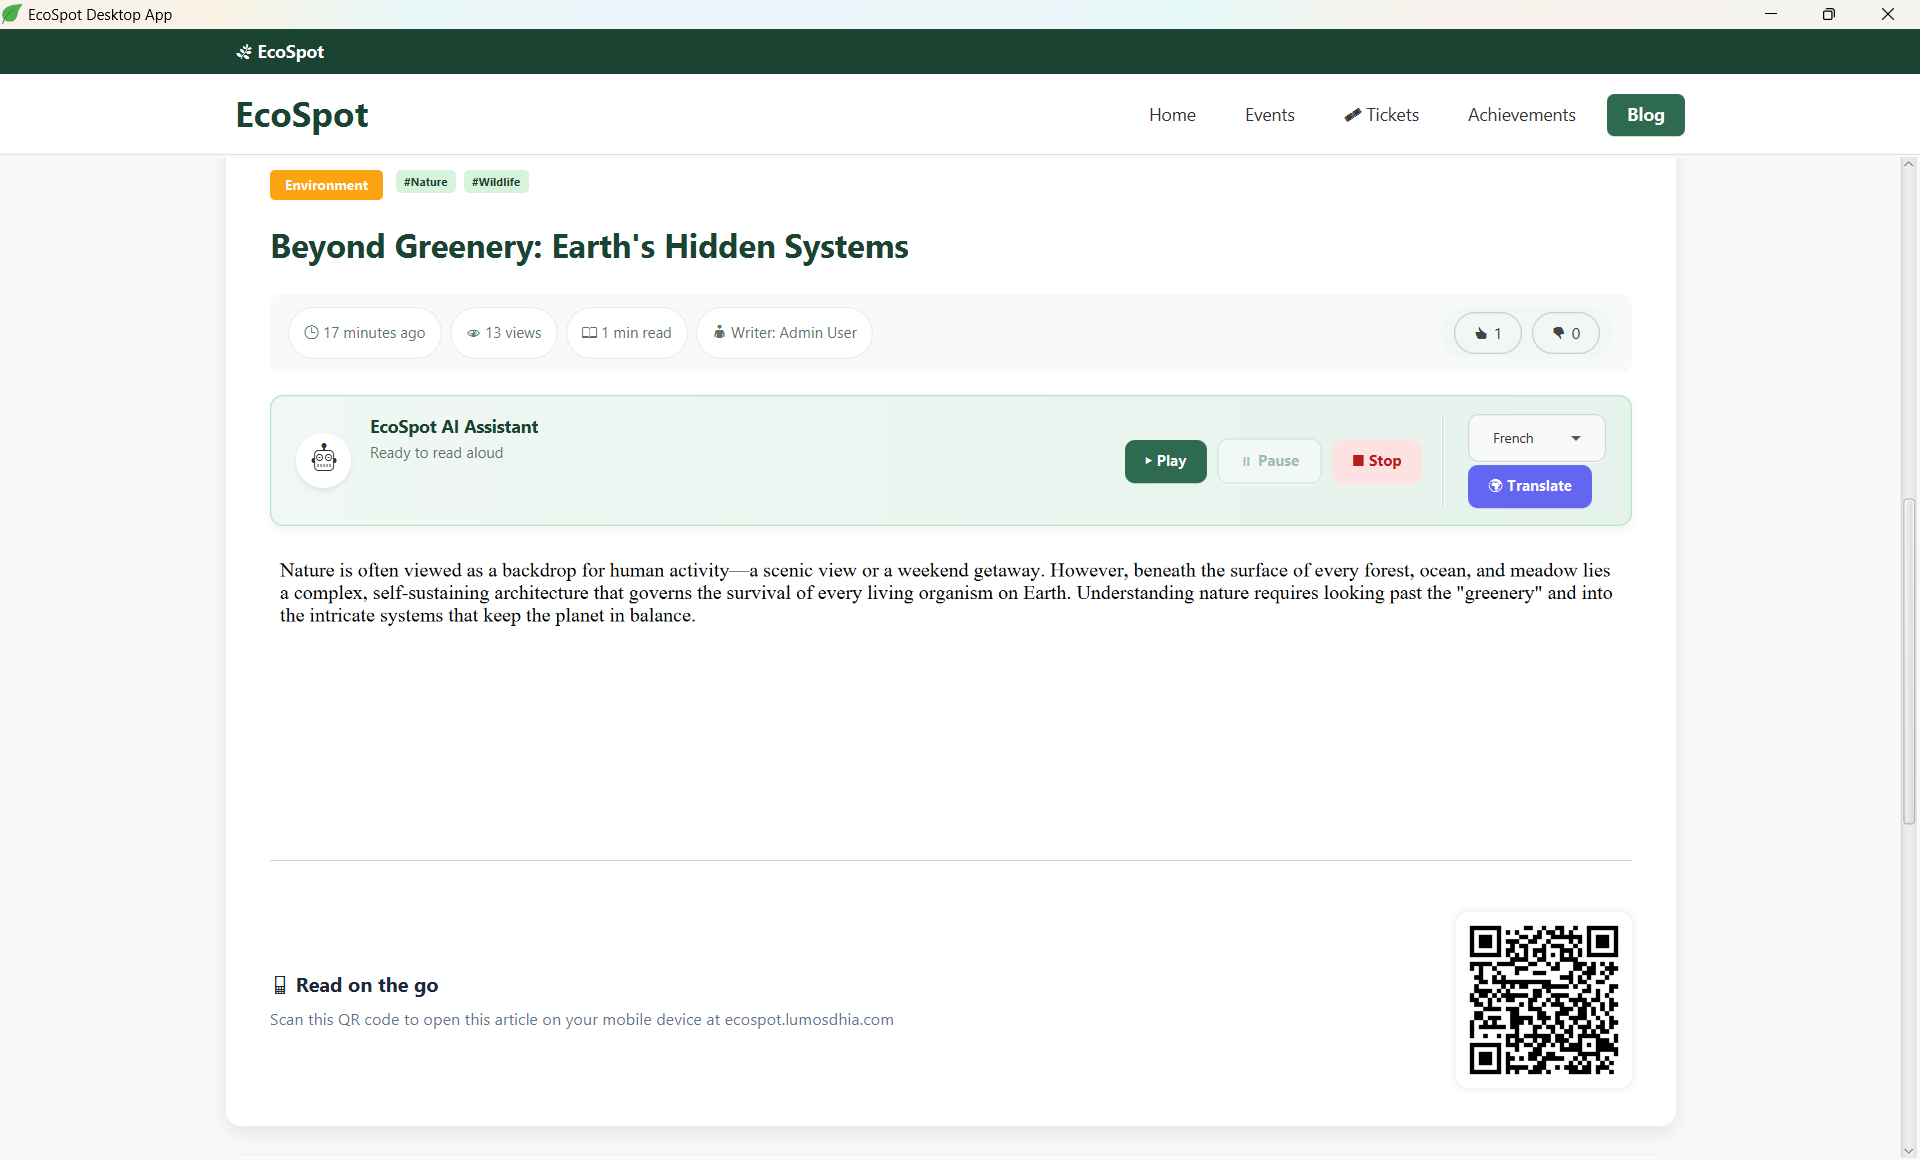Image resolution: width=1920 pixels, height=1160 pixels.
Task: Click the EcoSpot Desktop App title bar leaf icon
Action: point(12,14)
